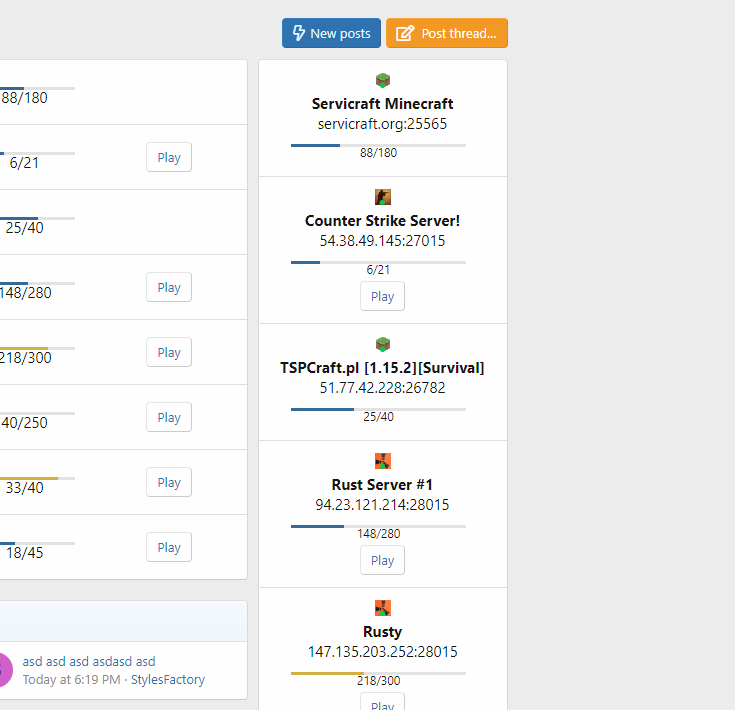Click the Today at 6:19 PM timestamp
735x710 pixels.
71,680
